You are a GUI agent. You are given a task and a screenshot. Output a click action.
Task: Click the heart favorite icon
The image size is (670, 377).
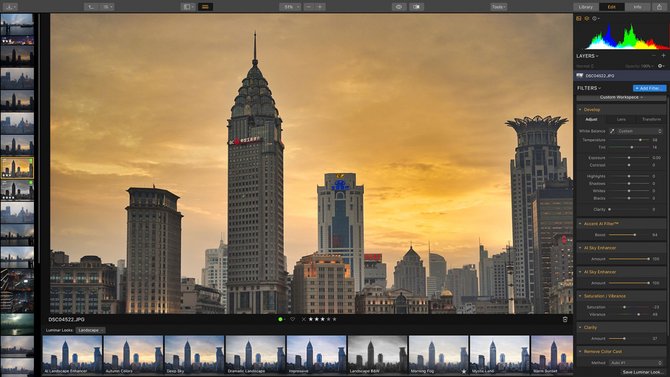[292, 319]
